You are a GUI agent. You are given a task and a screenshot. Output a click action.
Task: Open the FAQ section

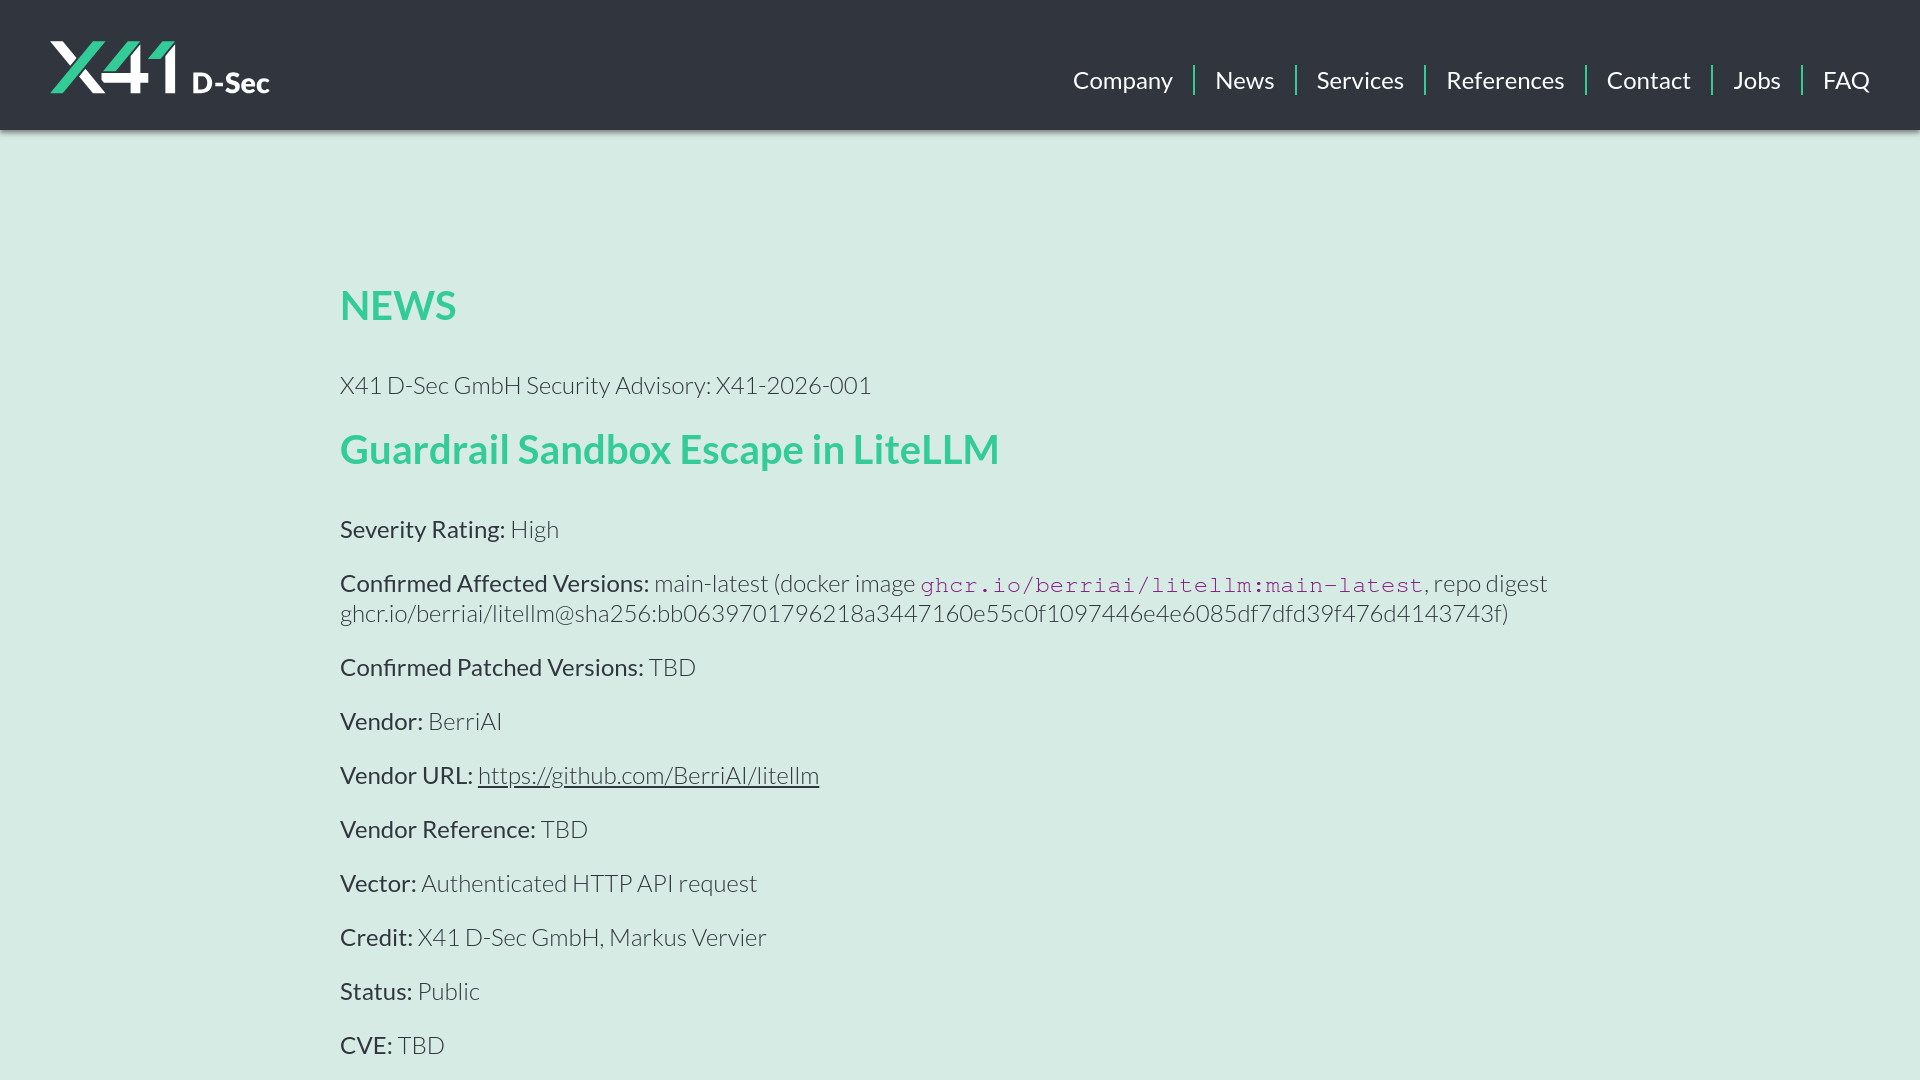1845,80
